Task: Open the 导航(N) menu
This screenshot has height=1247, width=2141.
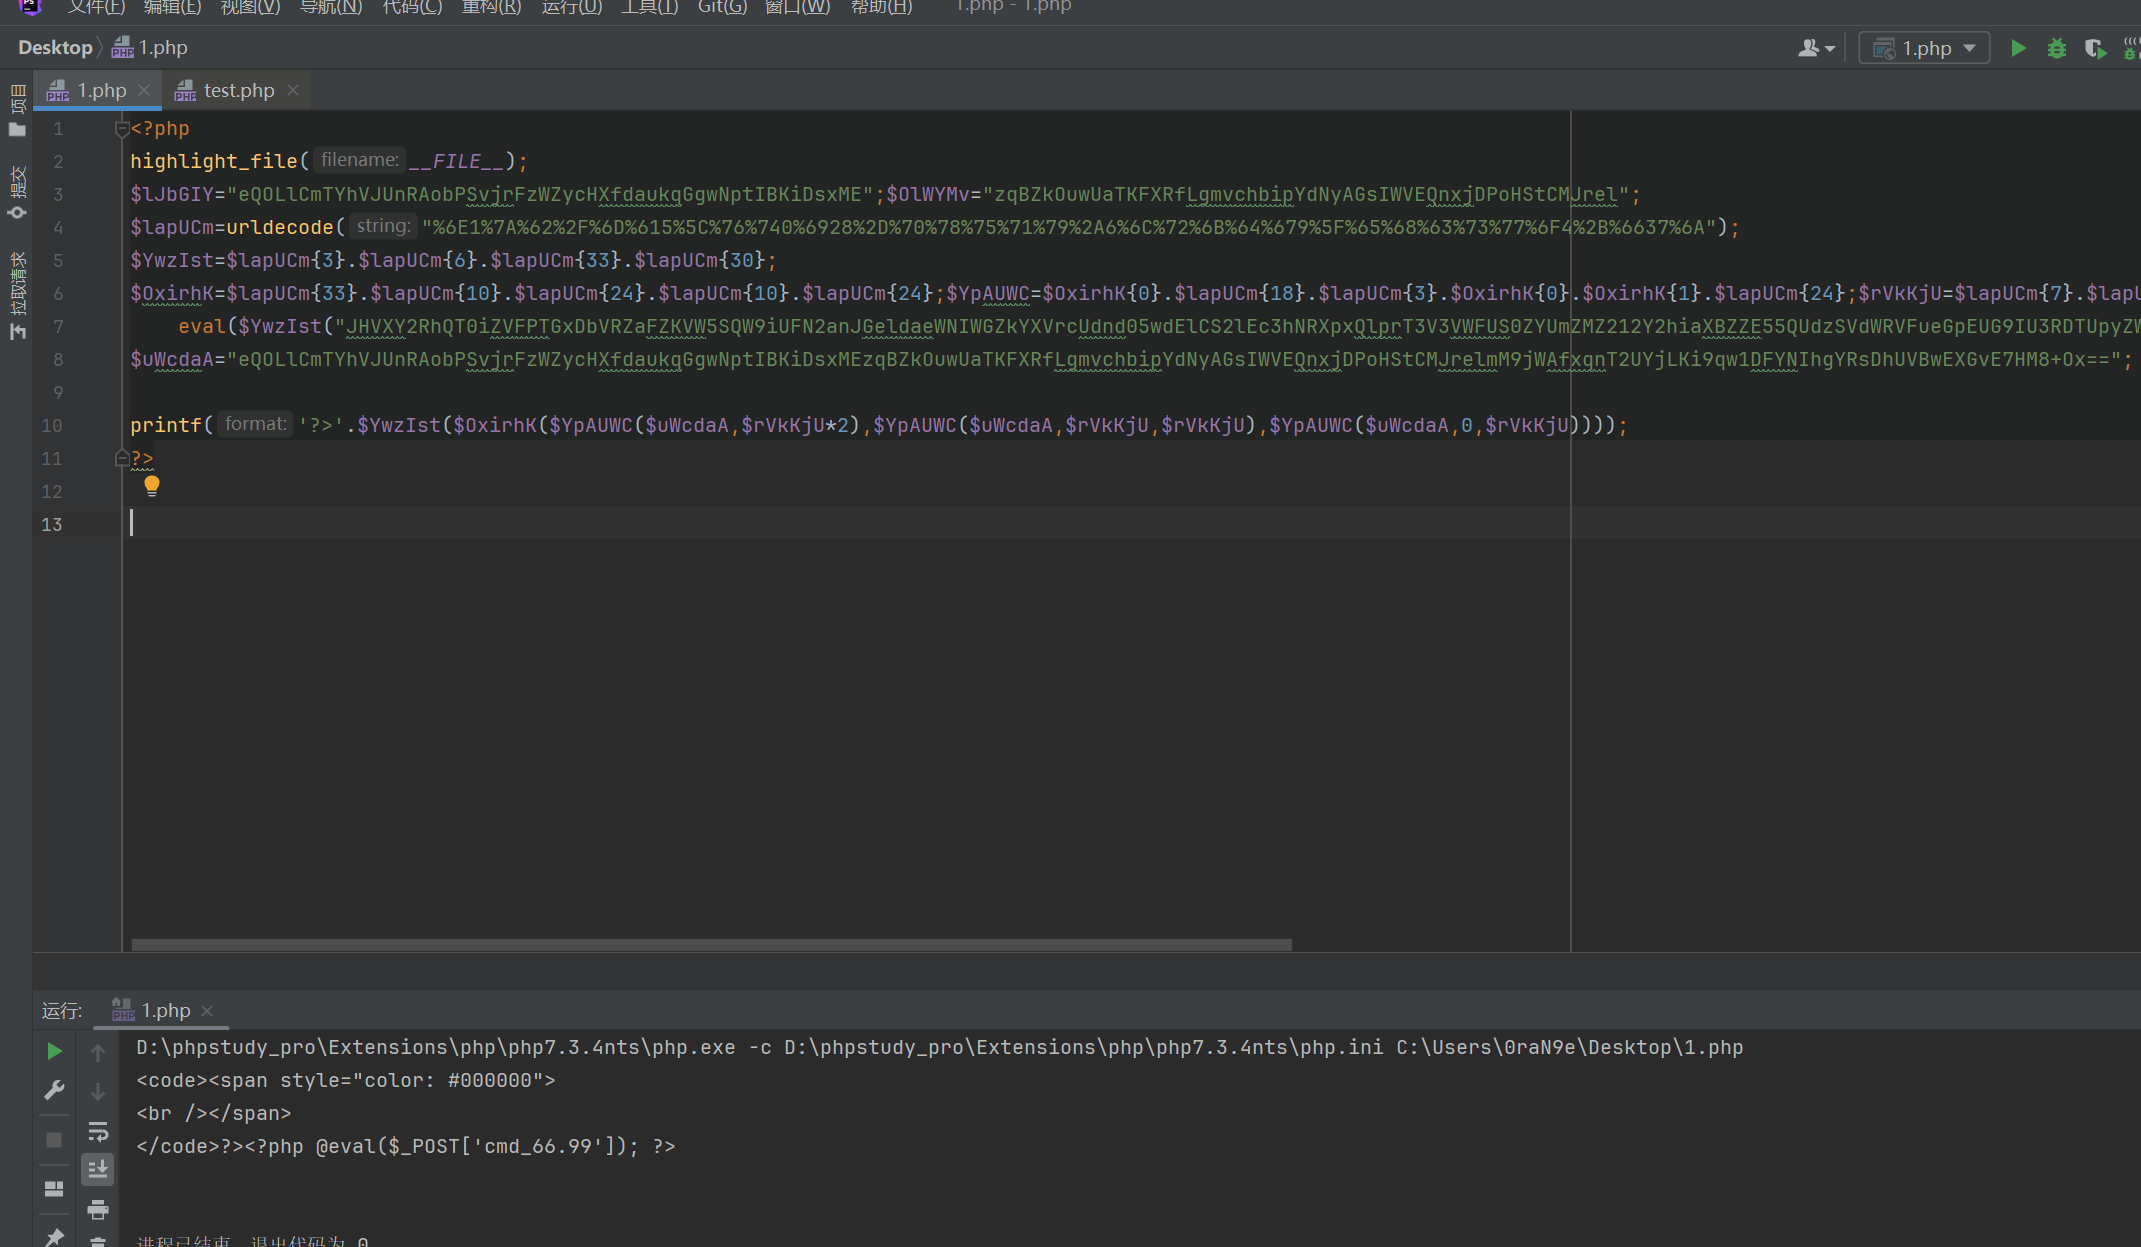Action: point(331,7)
